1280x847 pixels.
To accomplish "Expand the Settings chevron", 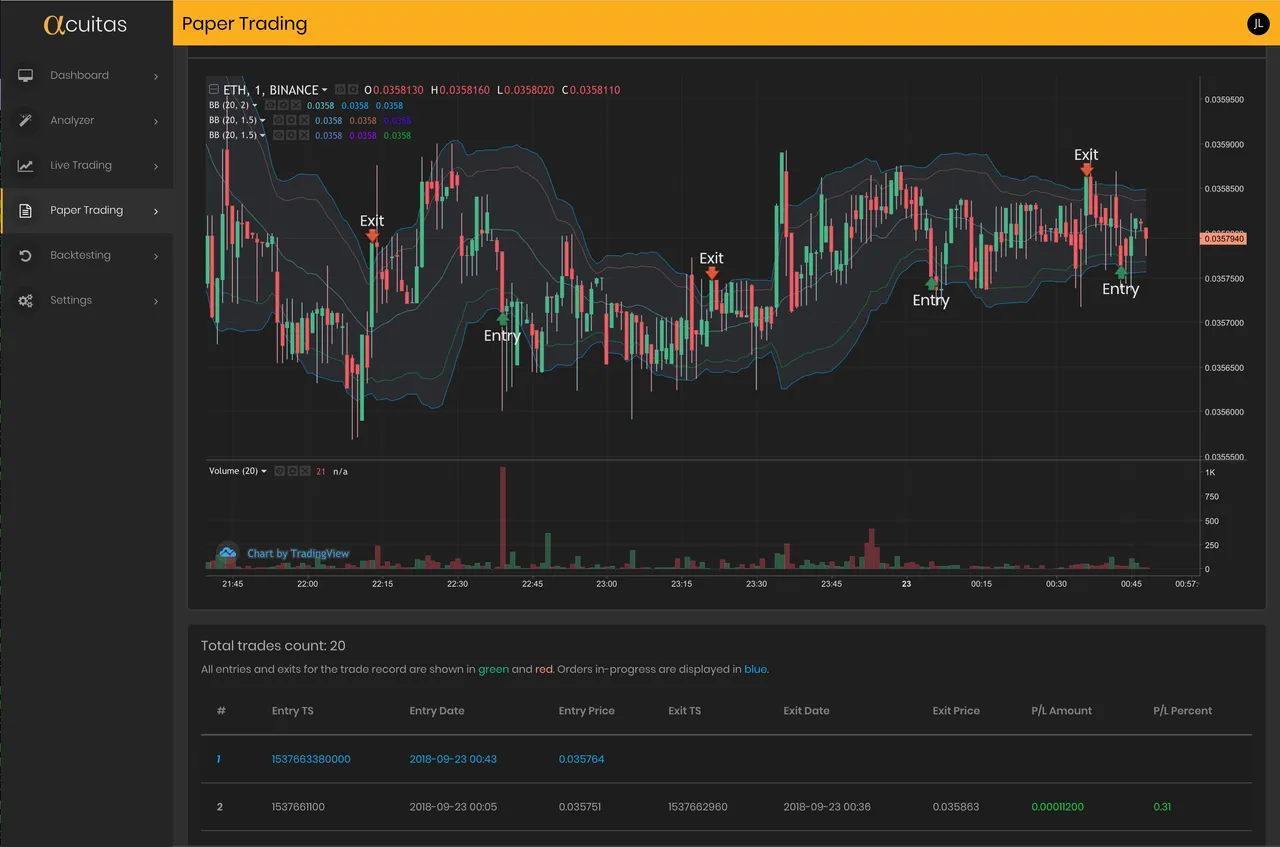I will pos(156,301).
